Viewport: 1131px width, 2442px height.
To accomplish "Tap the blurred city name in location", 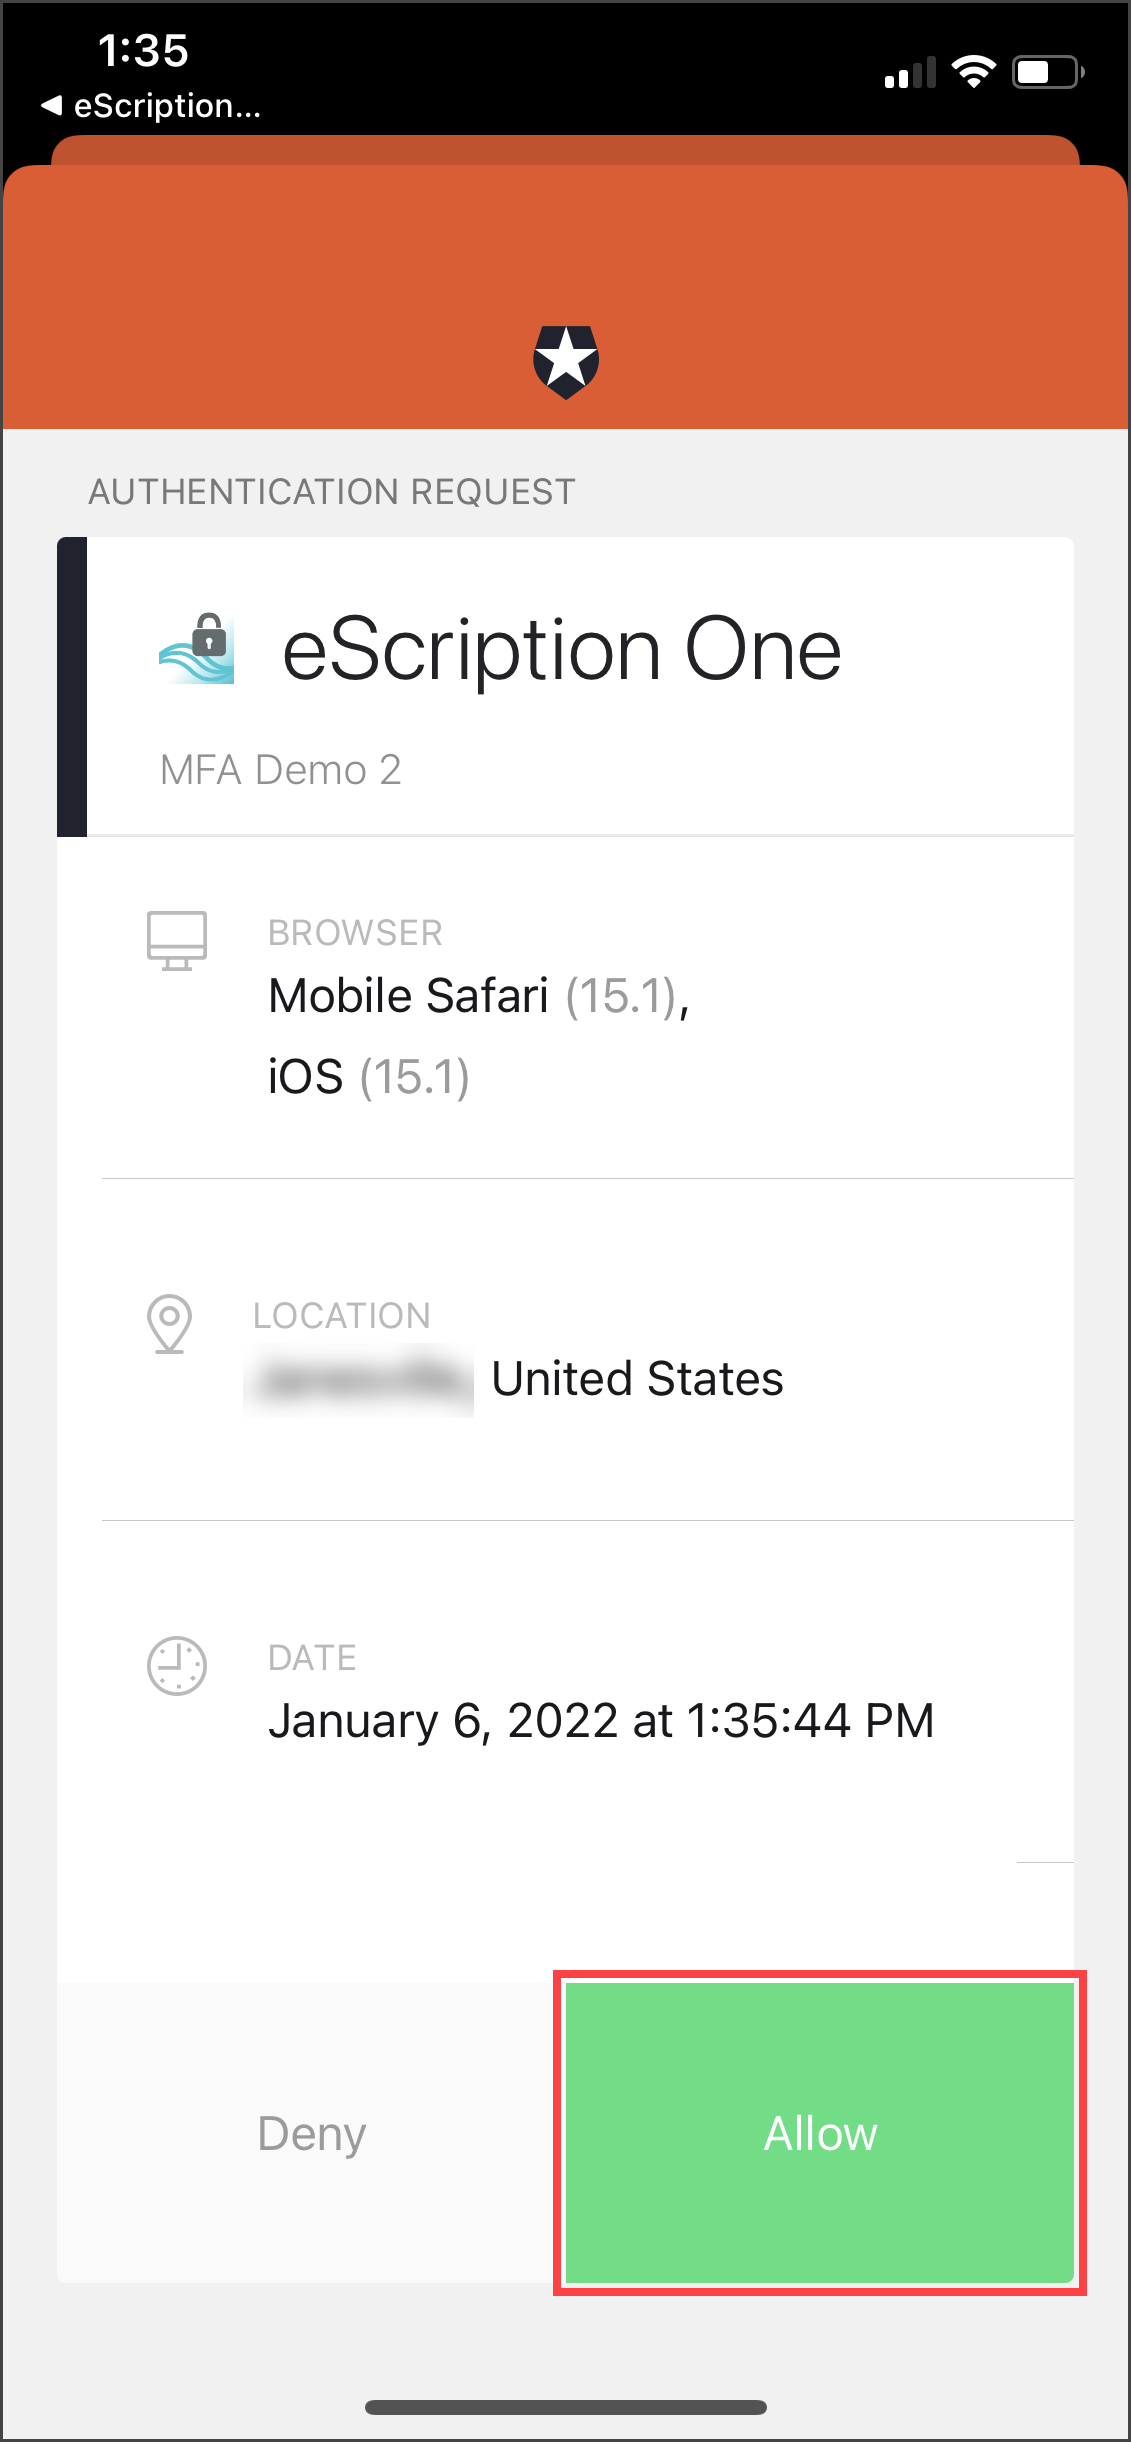I will pyautogui.click(x=359, y=1380).
